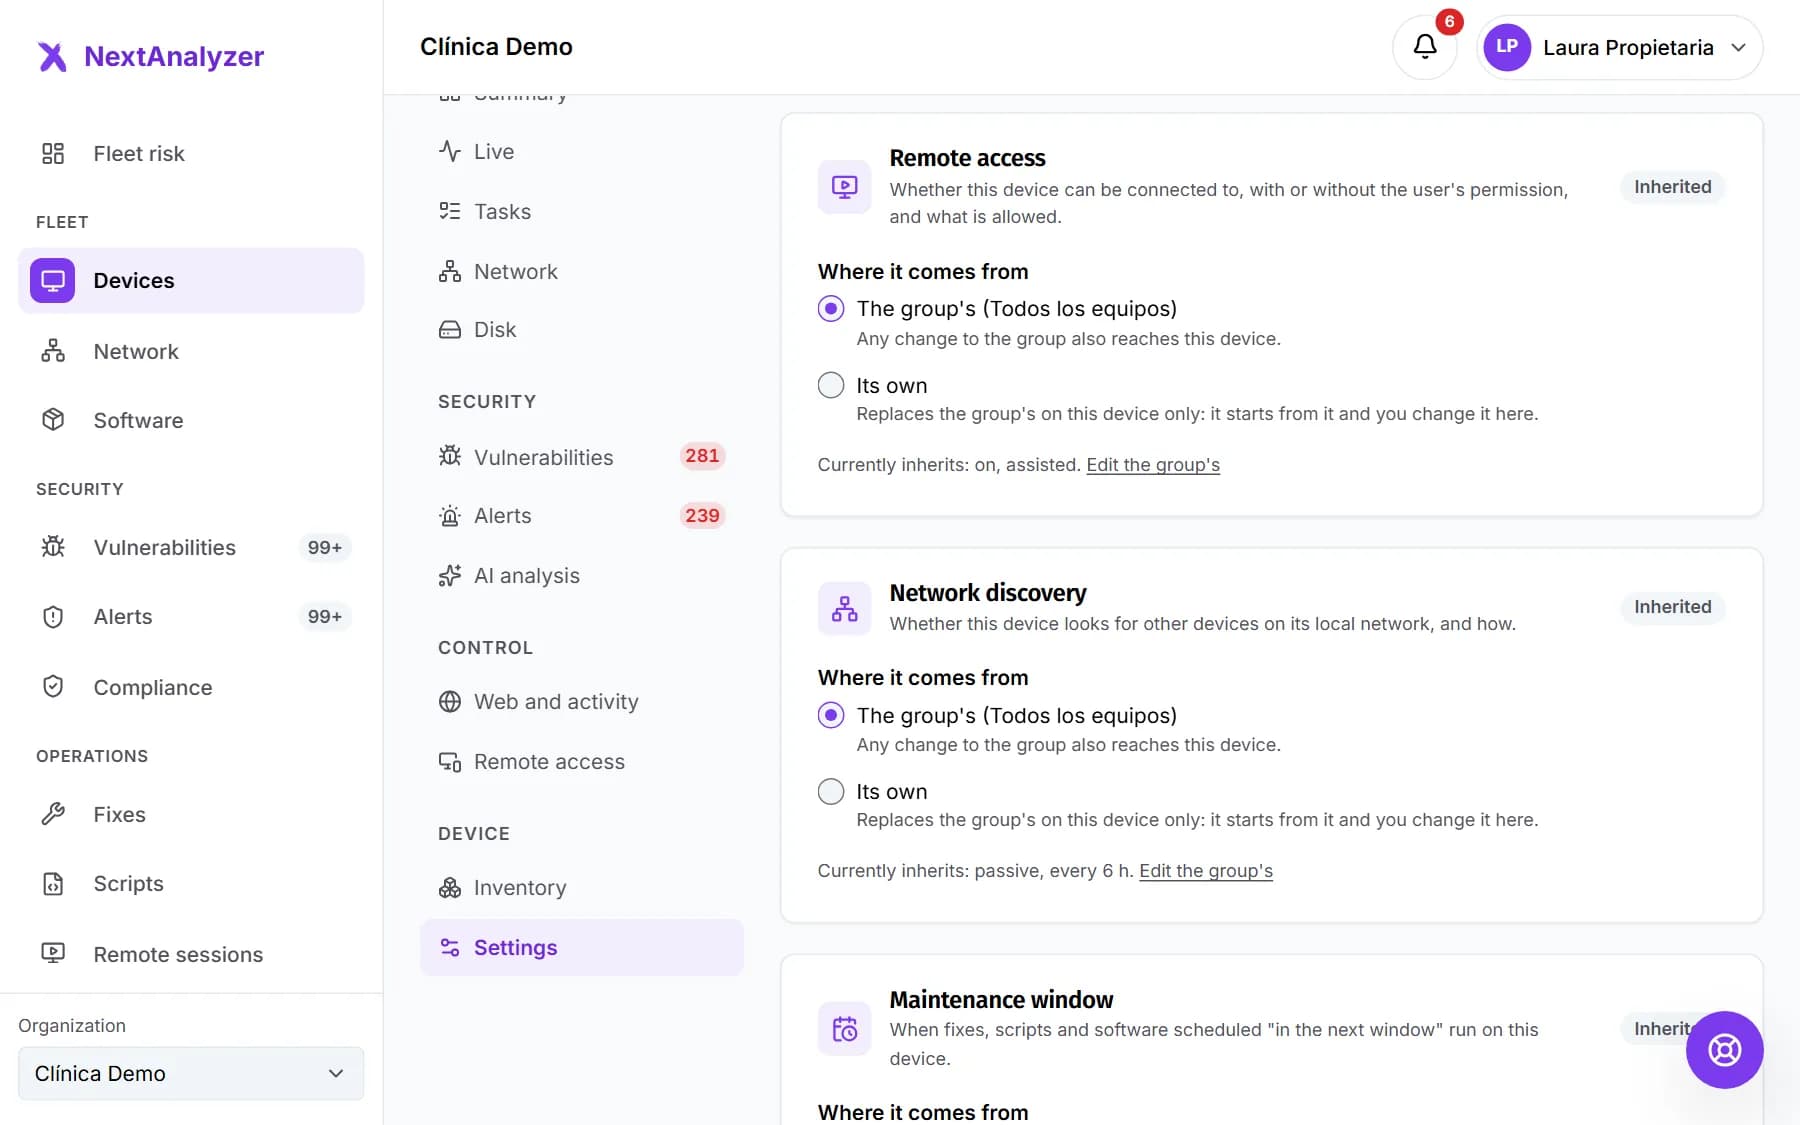Click the Fixes wrench icon
The image size is (1800, 1125).
click(53, 814)
